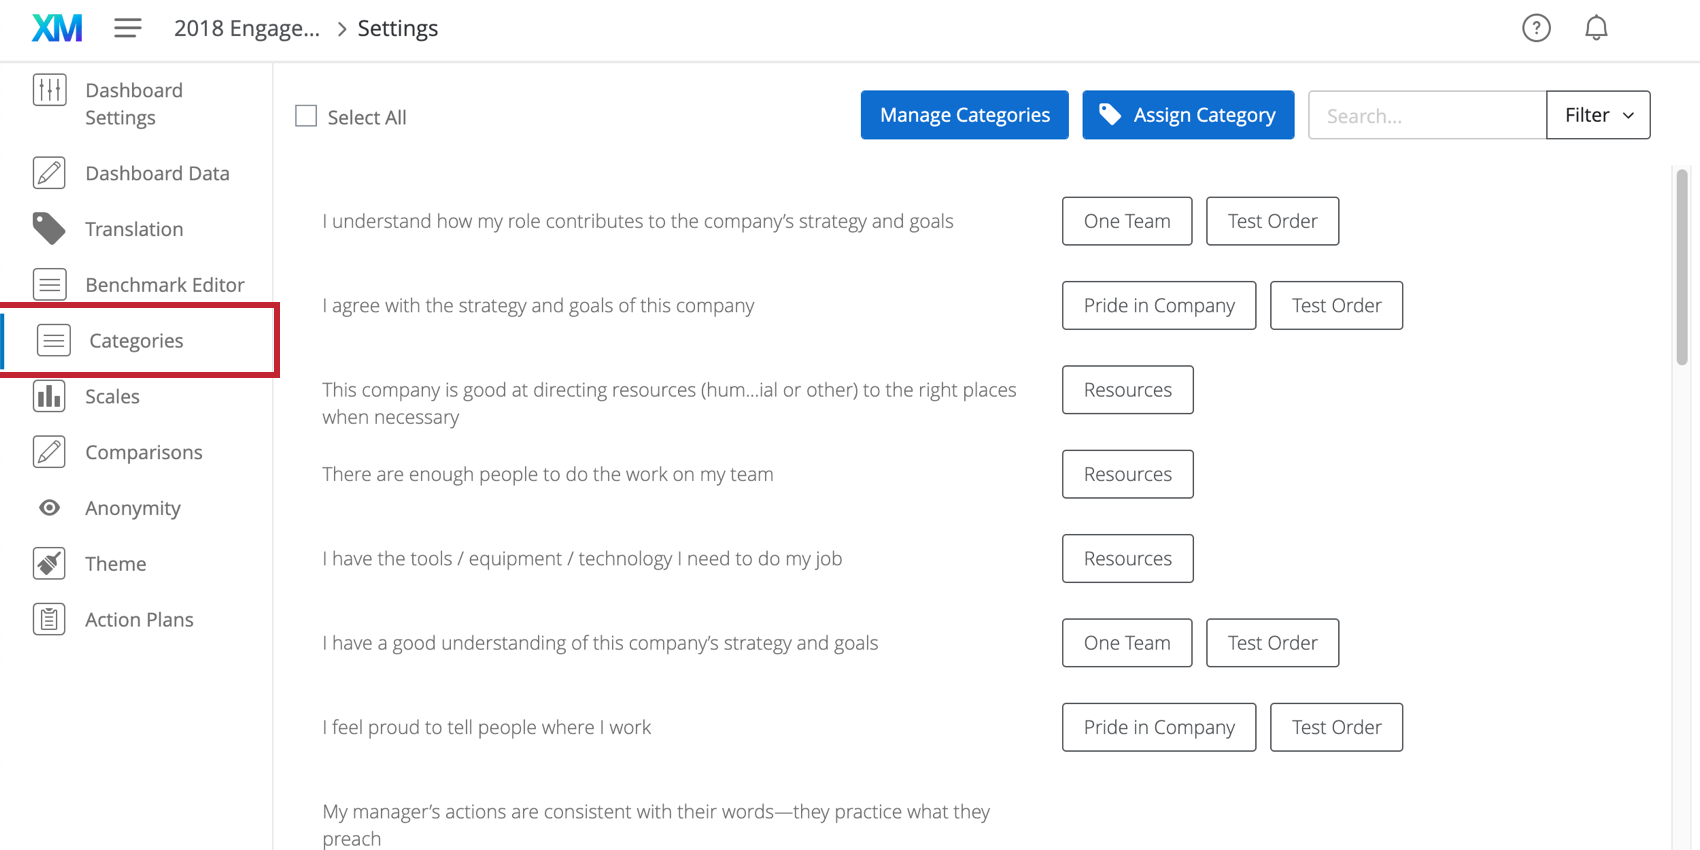1700x850 pixels.
Task: Select item 'I have the tools / equipment / technology'
Action: click(x=582, y=558)
